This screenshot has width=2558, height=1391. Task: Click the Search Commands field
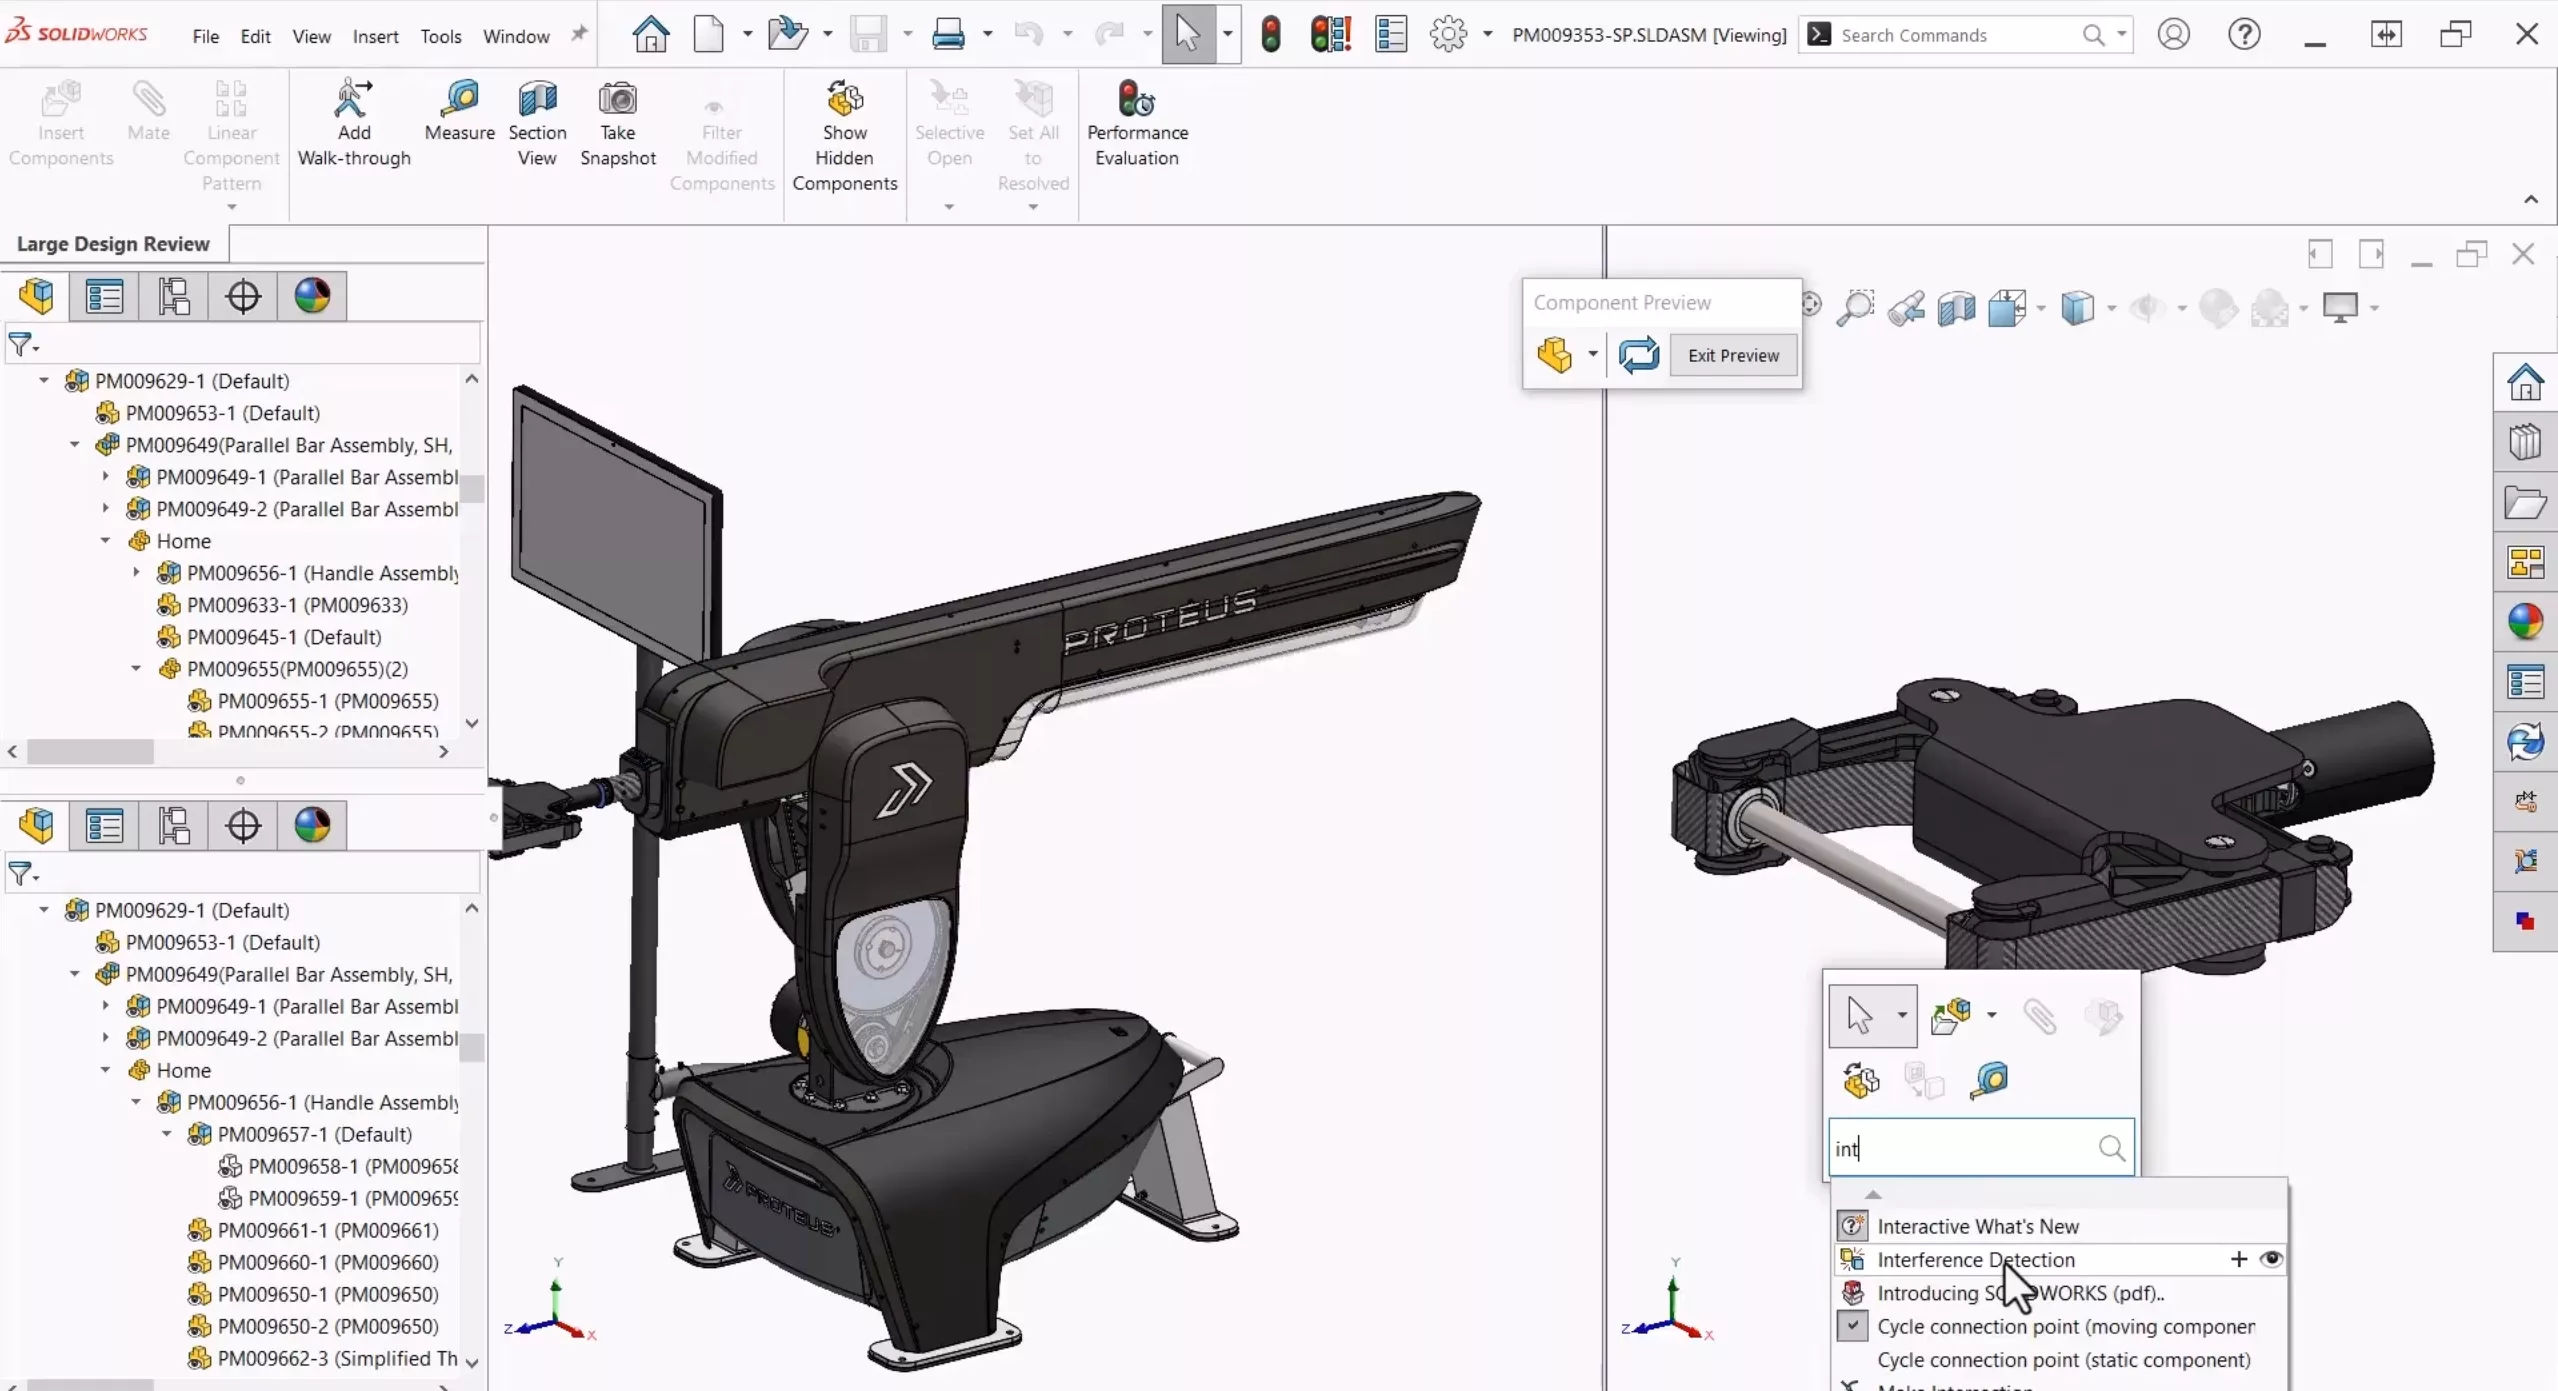[x=1966, y=35]
